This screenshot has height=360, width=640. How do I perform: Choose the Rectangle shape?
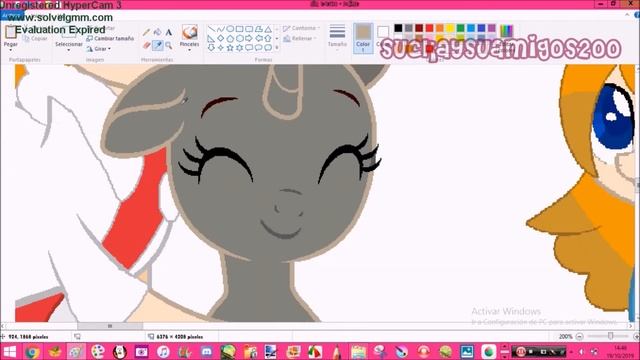[x=240, y=29]
